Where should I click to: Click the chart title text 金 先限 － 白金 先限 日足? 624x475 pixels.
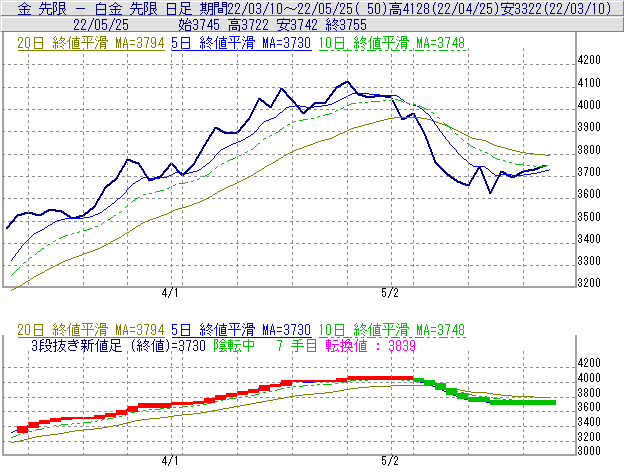coord(105,9)
